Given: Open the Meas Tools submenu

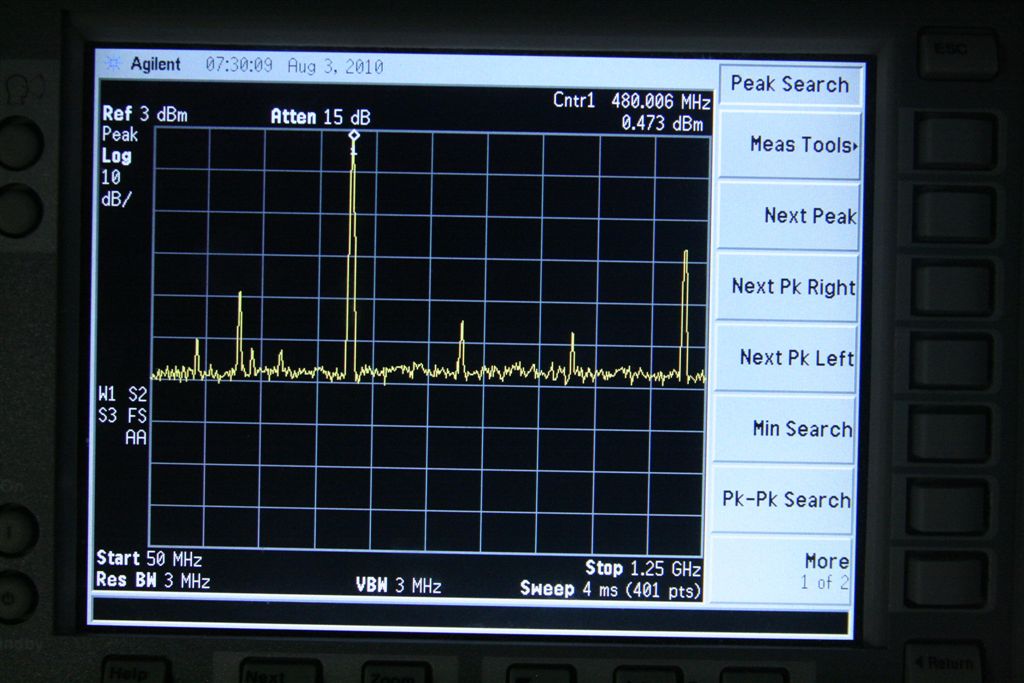Looking at the screenshot, I should coord(788,145).
